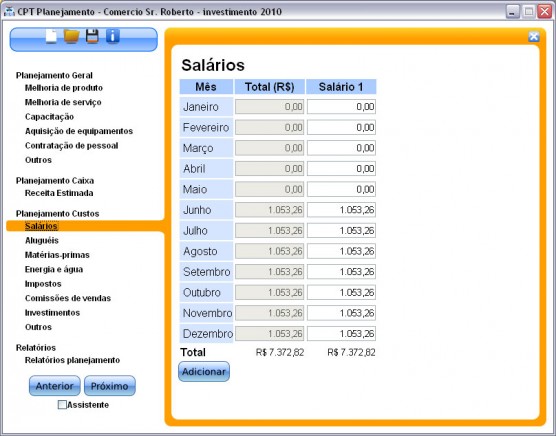Go to the next step with Próximo
This screenshot has width=556, height=436.
click(x=110, y=386)
